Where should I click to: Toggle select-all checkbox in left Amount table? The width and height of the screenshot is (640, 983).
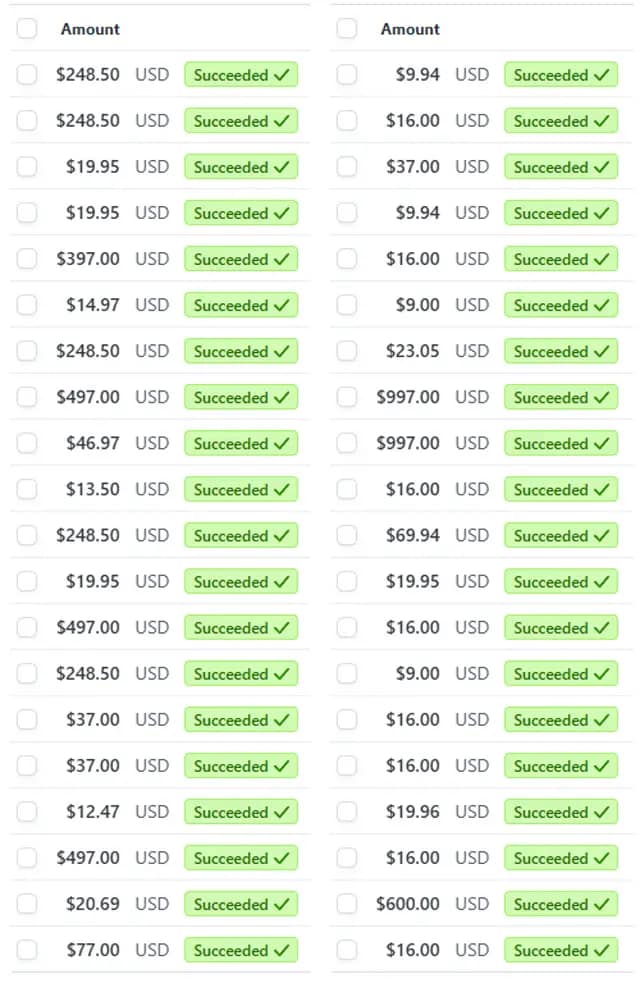[27, 29]
